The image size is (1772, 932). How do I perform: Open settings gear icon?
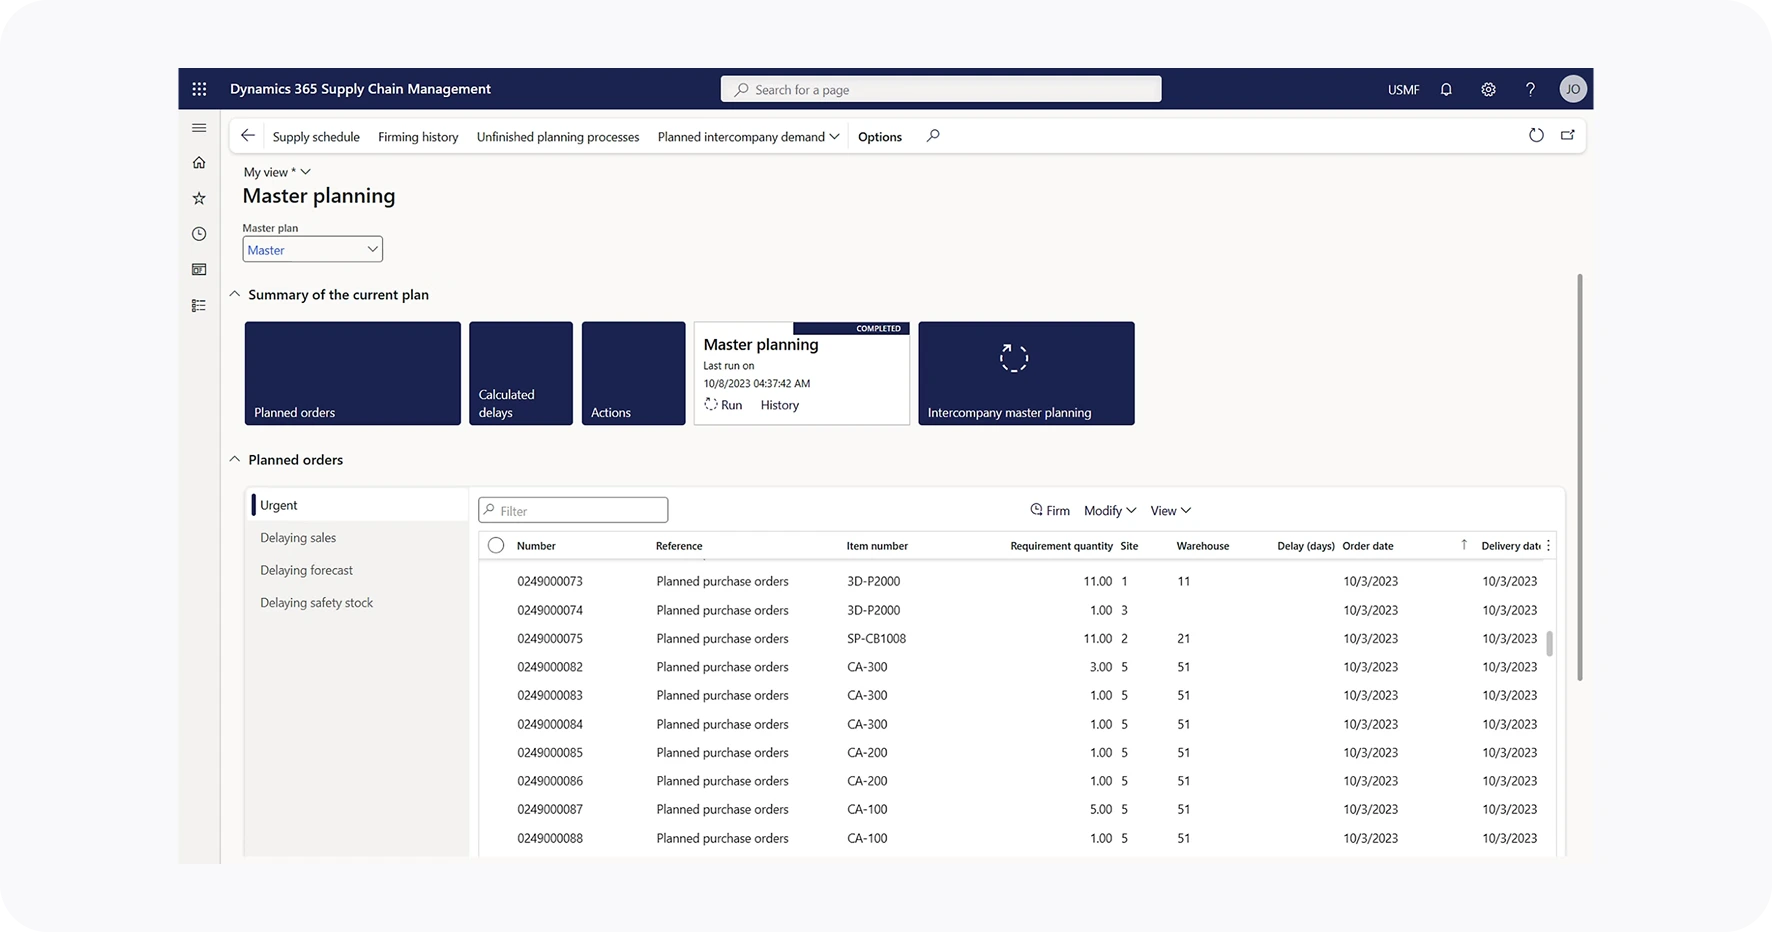click(x=1488, y=89)
